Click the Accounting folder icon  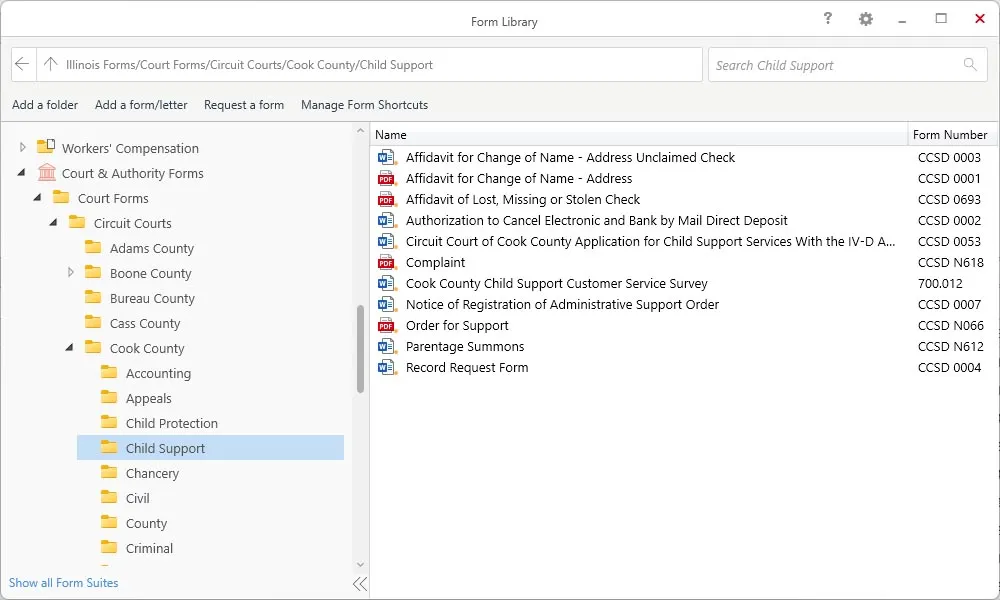(x=109, y=372)
